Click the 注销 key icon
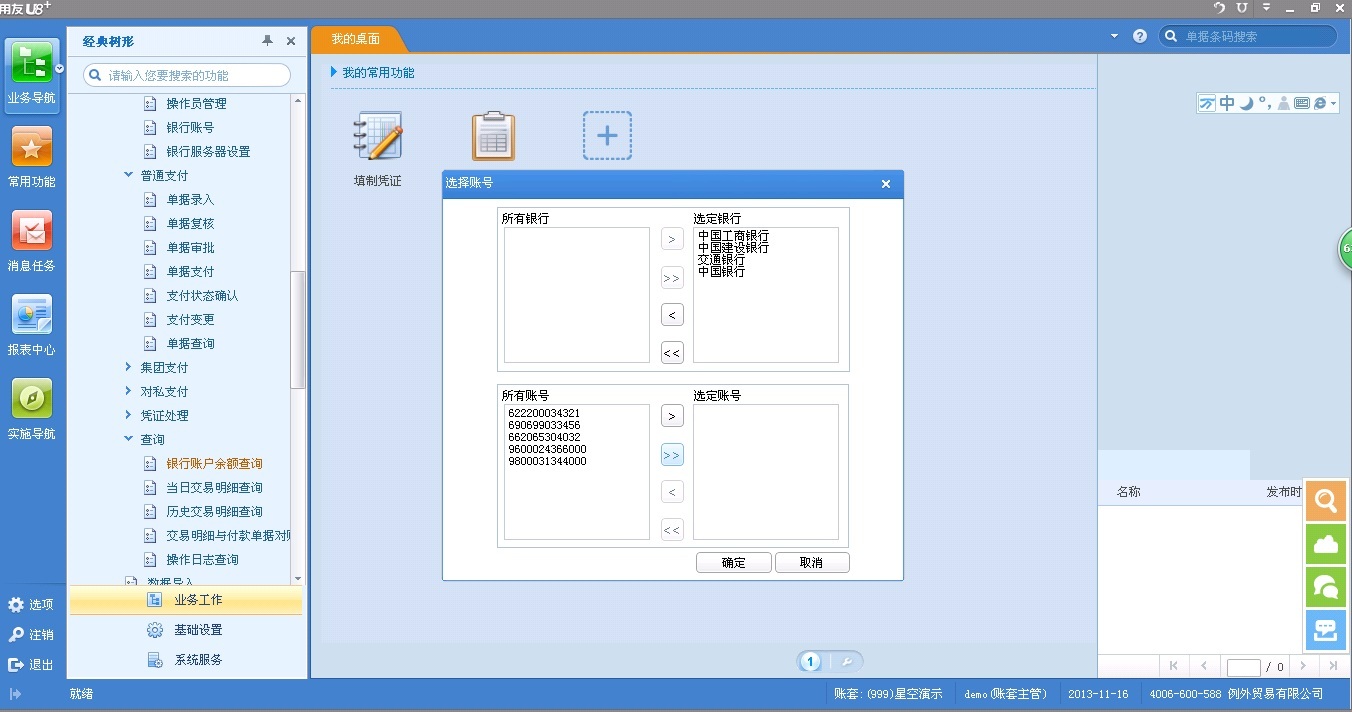 click(16, 635)
